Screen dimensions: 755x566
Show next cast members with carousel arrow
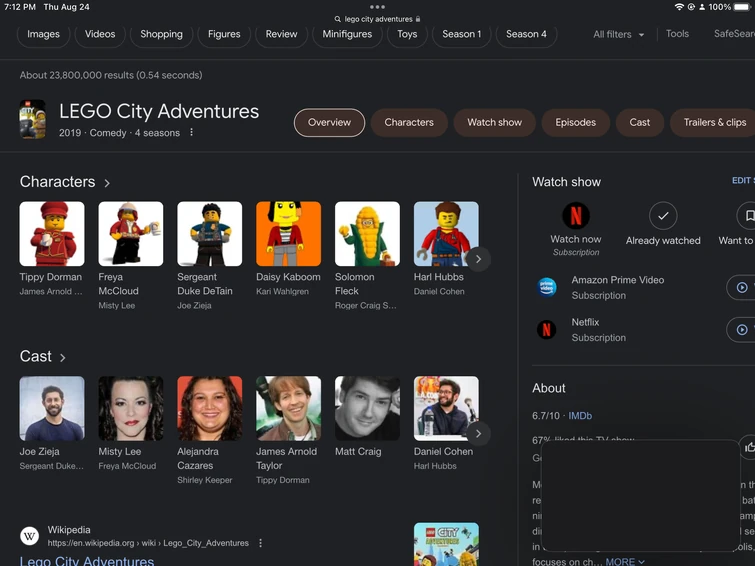(x=478, y=434)
